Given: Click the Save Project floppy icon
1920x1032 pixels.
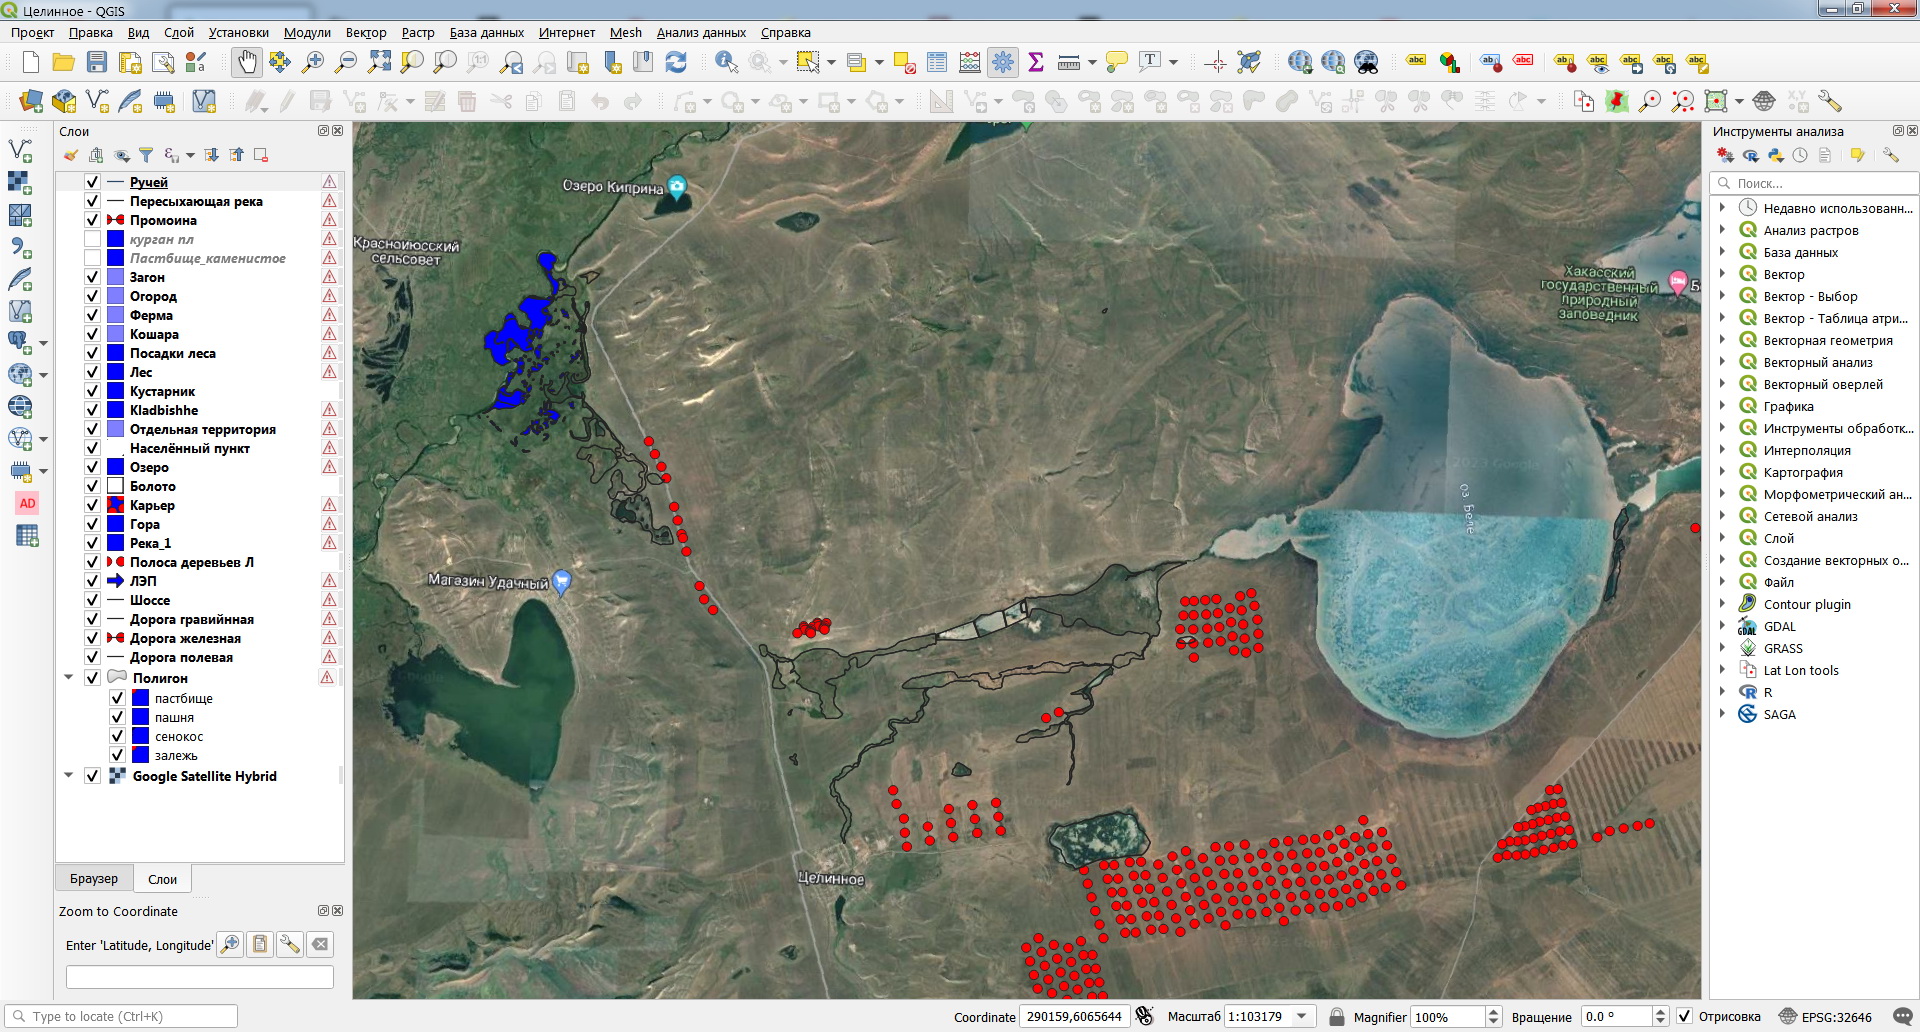Looking at the screenshot, I should (97, 63).
